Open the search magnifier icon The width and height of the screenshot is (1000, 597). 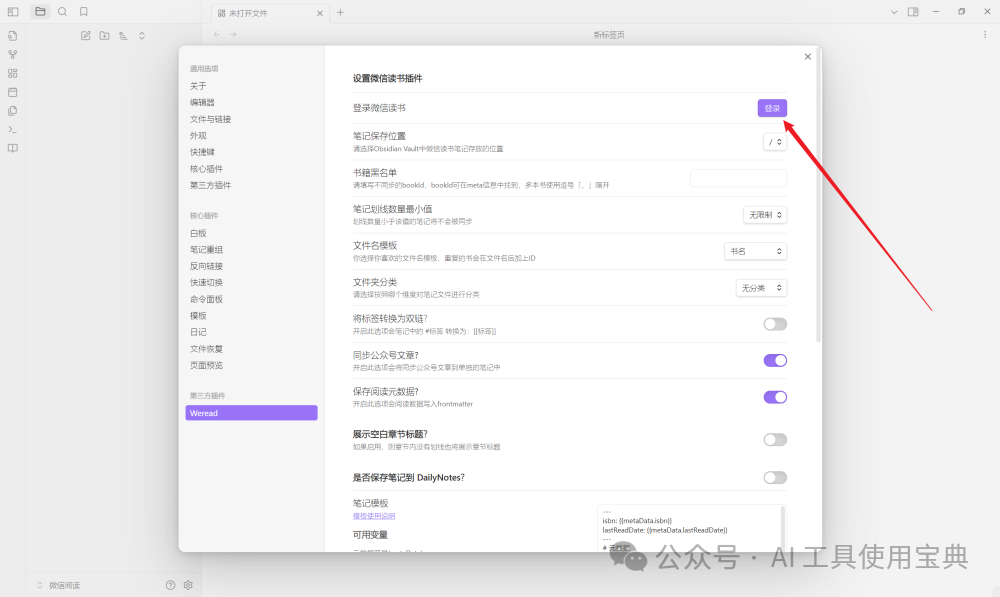(62, 11)
